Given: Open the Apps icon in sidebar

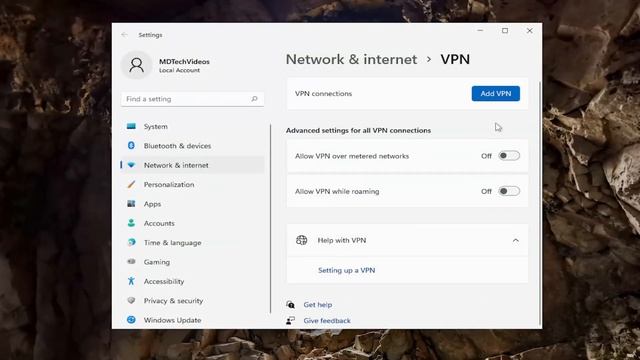Looking at the screenshot, I should pyautogui.click(x=131, y=203).
